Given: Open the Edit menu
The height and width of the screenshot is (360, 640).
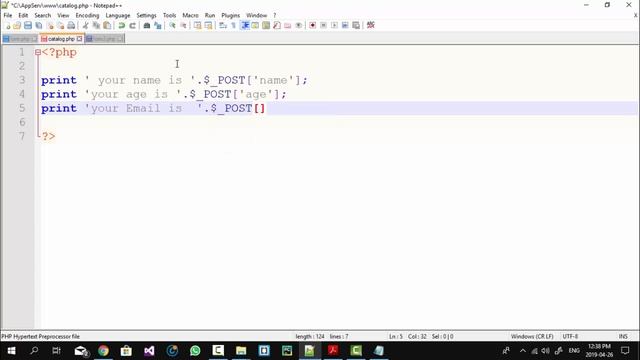Looking at the screenshot, I should point(23,16).
